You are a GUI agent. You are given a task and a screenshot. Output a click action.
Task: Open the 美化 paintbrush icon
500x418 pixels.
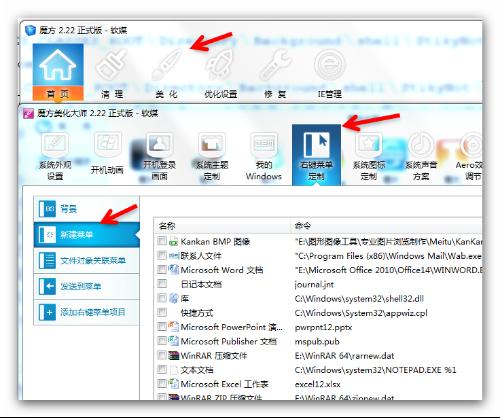click(x=167, y=65)
